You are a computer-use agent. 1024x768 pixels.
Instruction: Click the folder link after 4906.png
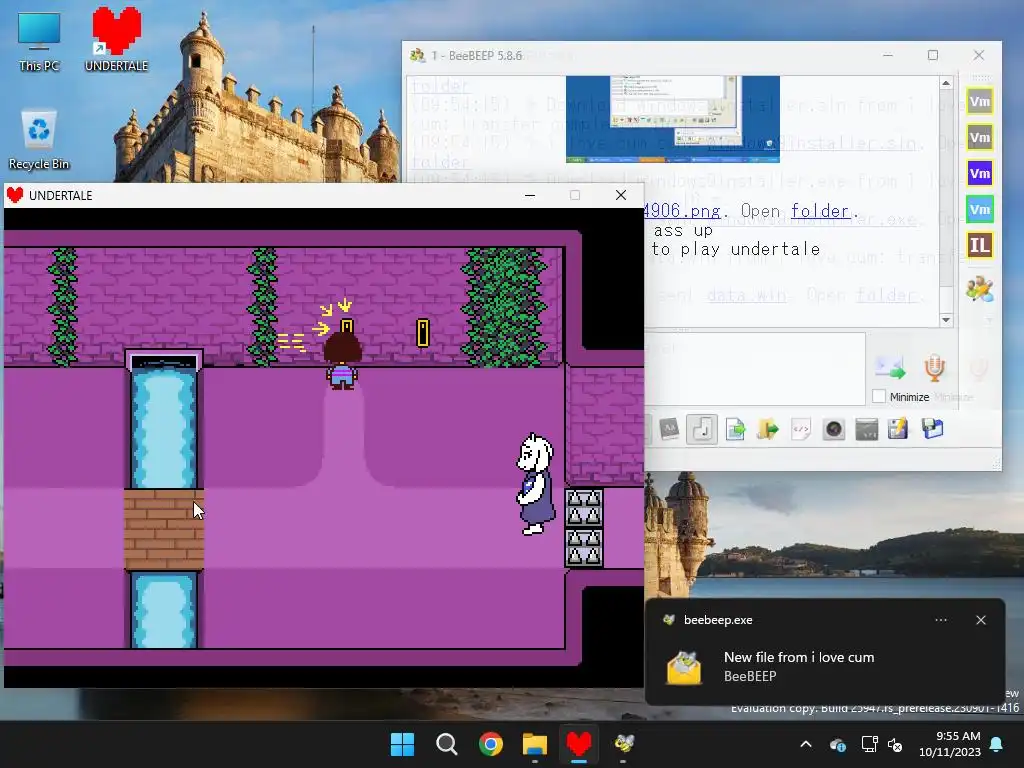(x=820, y=211)
